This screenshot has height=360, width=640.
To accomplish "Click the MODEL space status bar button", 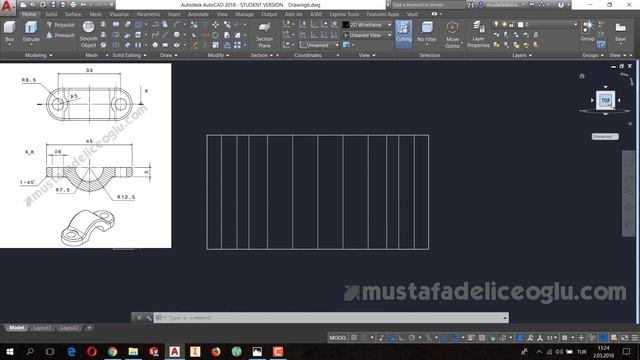I will [338, 338].
